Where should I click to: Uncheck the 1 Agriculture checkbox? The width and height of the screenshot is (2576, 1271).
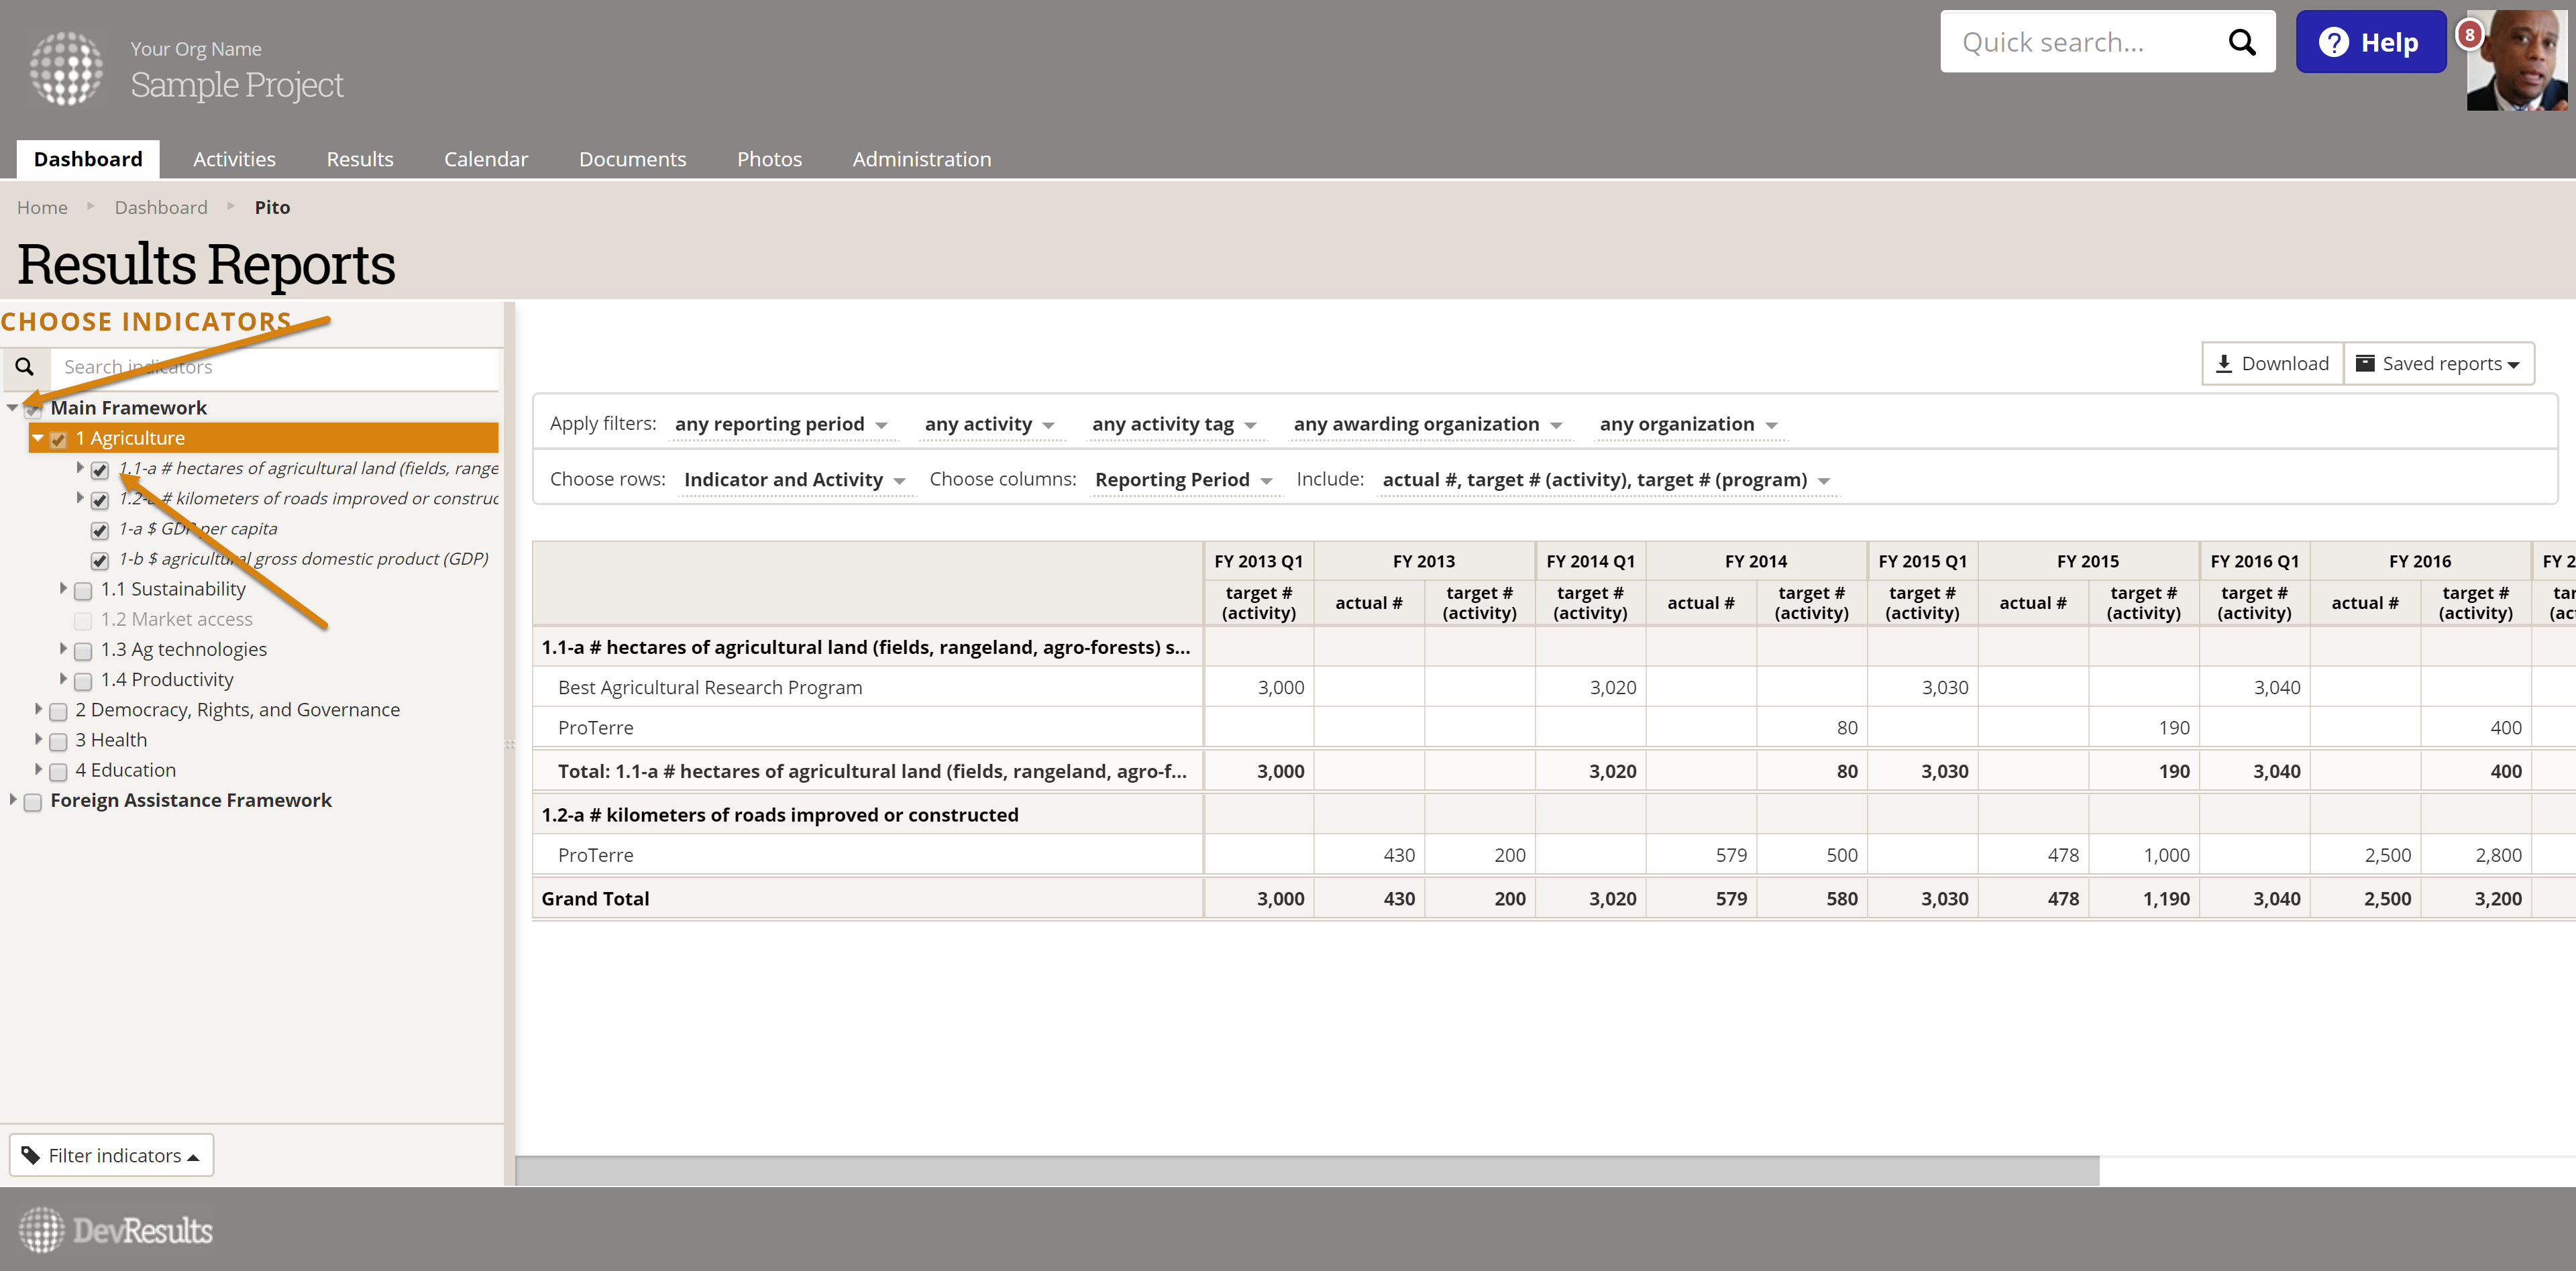click(x=59, y=439)
